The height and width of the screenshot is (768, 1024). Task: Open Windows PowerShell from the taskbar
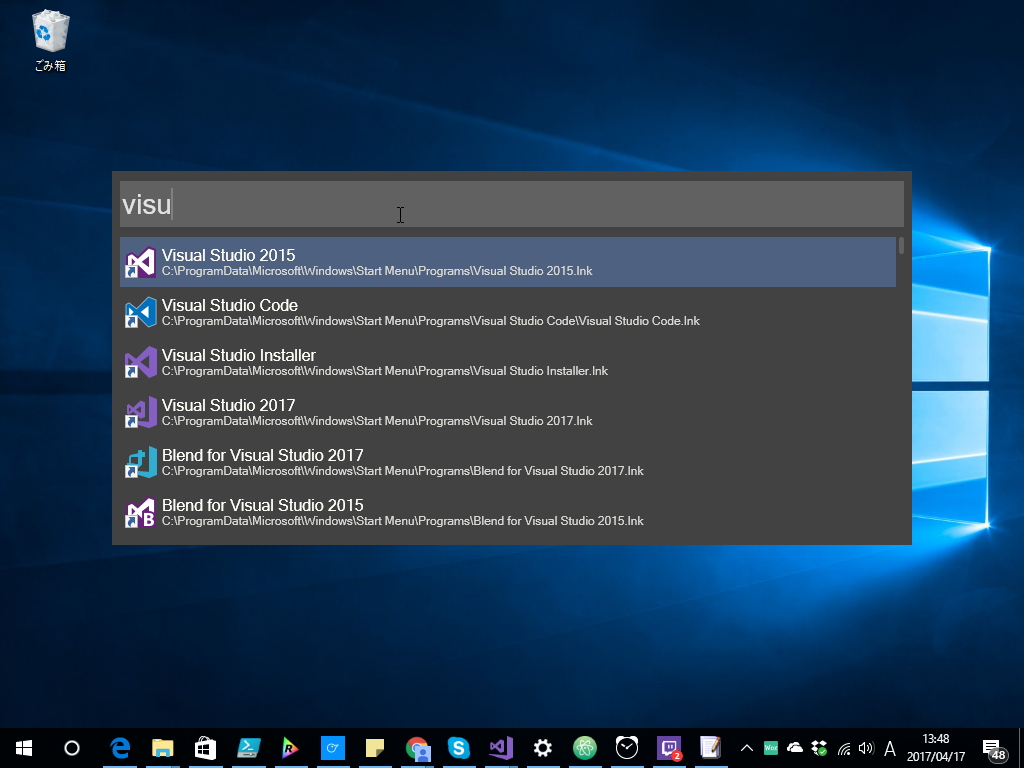click(x=247, y=747)
